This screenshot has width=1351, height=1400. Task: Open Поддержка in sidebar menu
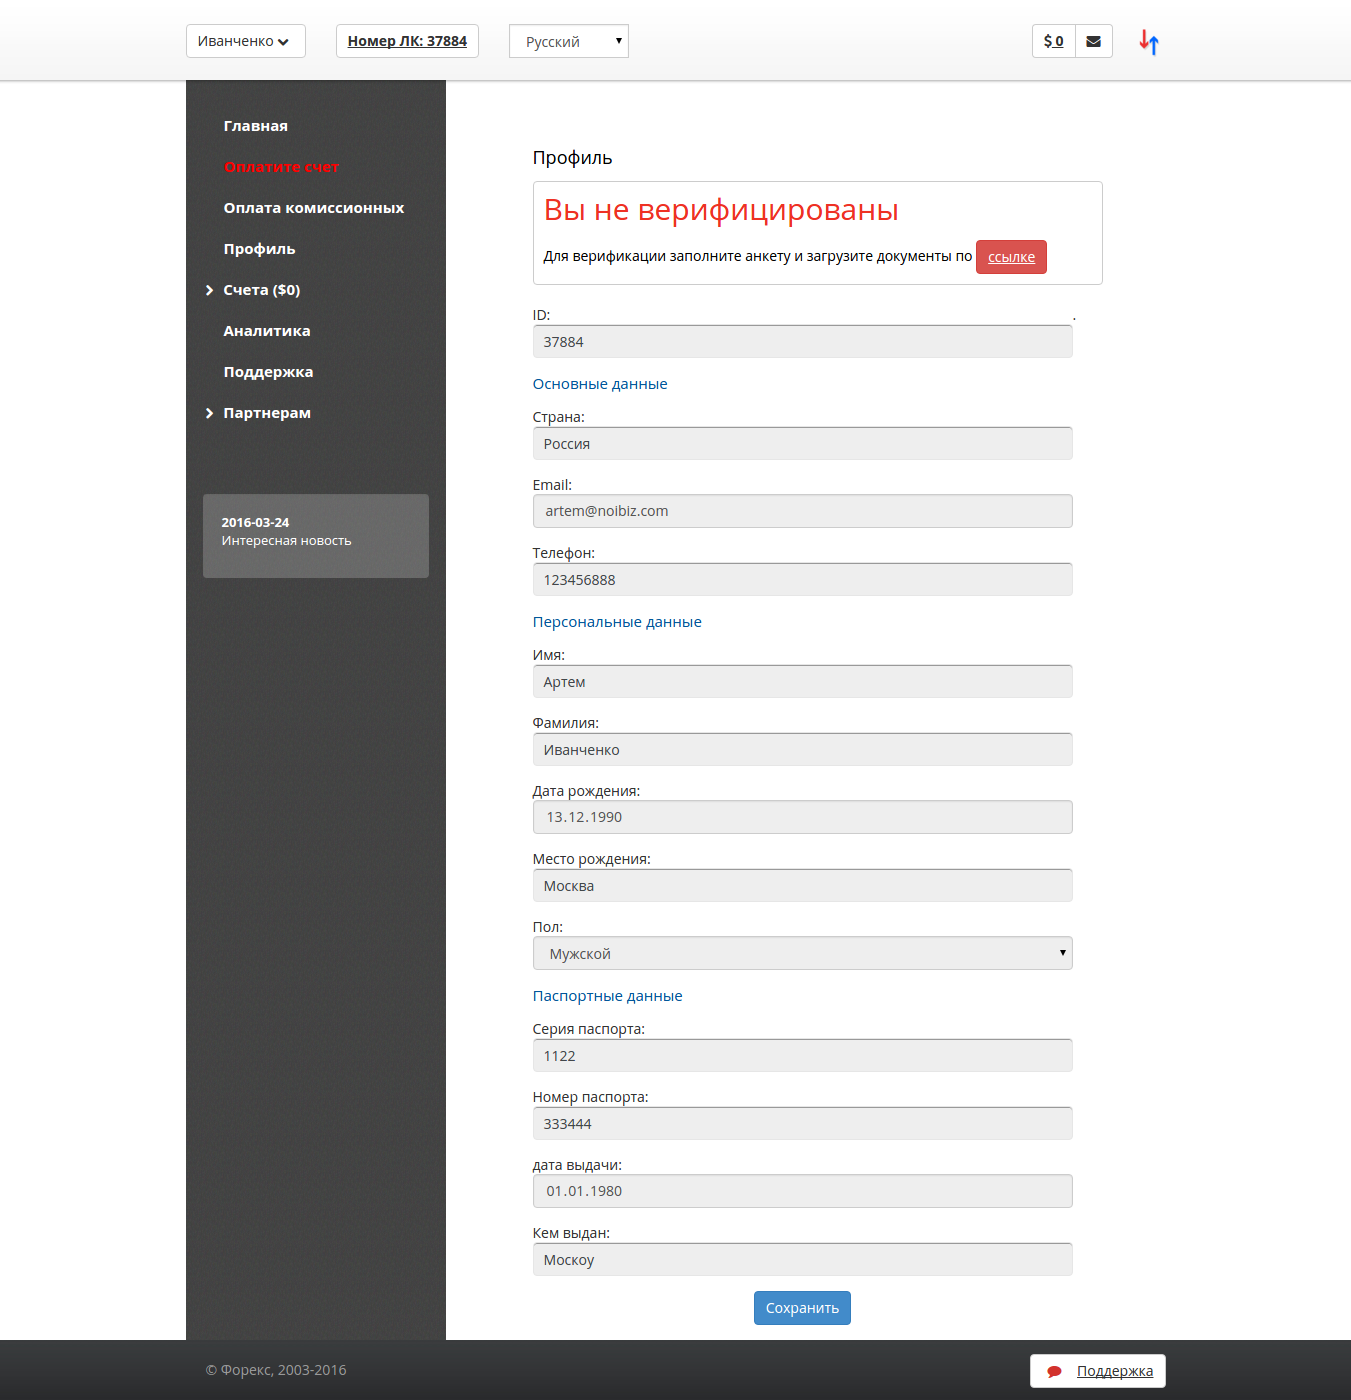(x=269, y=372)
